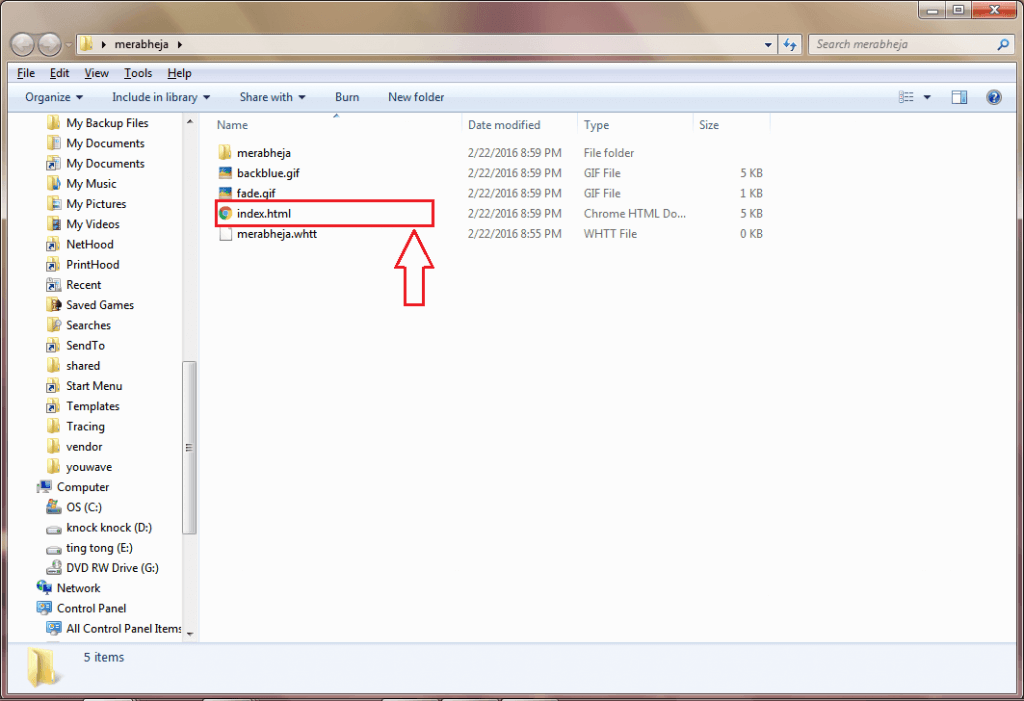Click the Burn toolbar button
1024x701 pixels.
tap(347, 97)
